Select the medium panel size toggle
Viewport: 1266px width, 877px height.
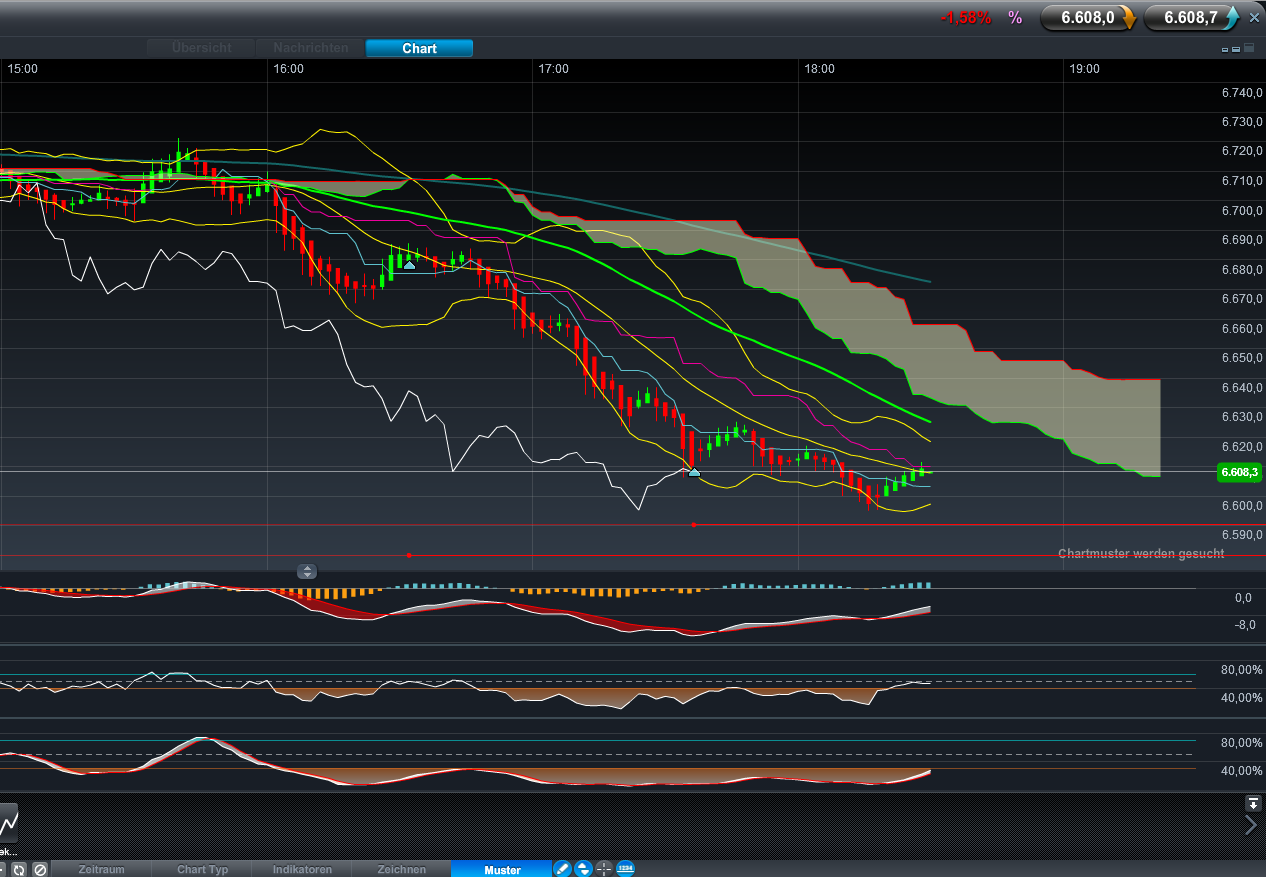[x=1237, y=48]
